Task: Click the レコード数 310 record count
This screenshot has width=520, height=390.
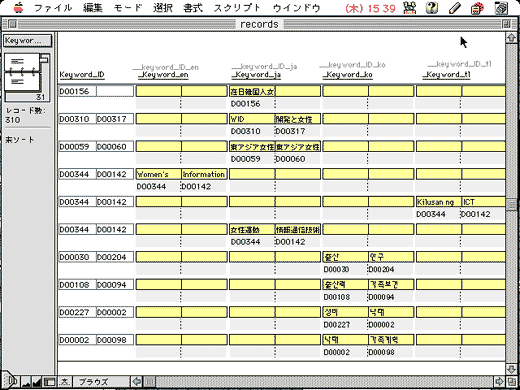Action: click(x=25, y=115)
